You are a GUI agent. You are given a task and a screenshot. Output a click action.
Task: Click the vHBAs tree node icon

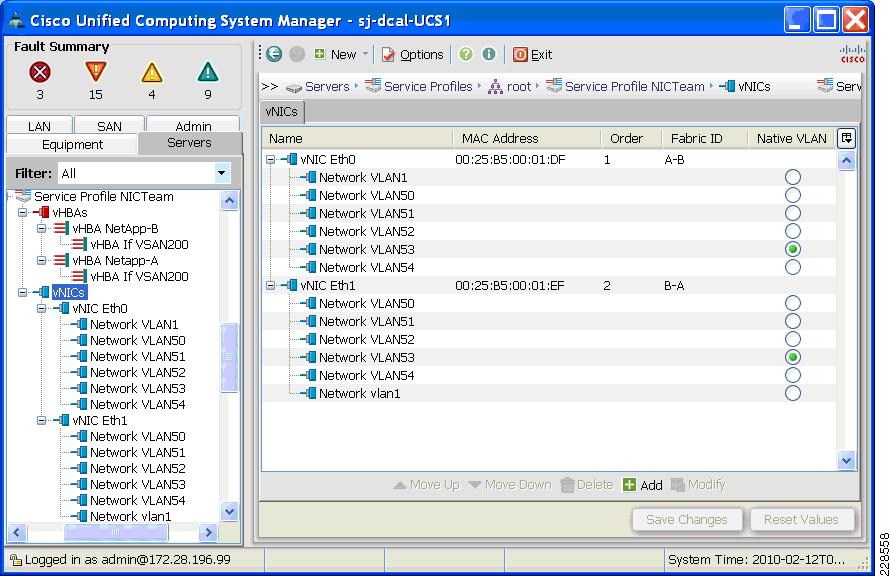pyautogui.click(x=41, y=213)
